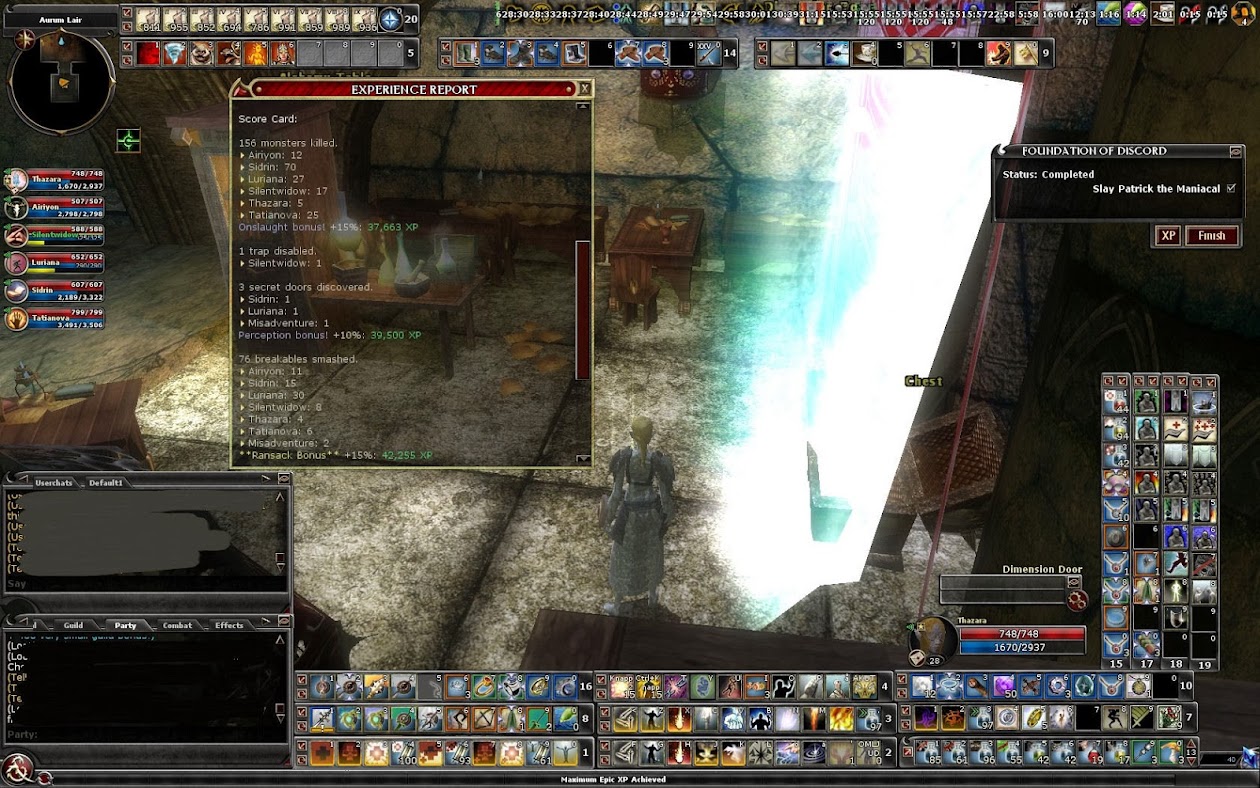
Task: Close the Experience Report window
Action: 584,89
